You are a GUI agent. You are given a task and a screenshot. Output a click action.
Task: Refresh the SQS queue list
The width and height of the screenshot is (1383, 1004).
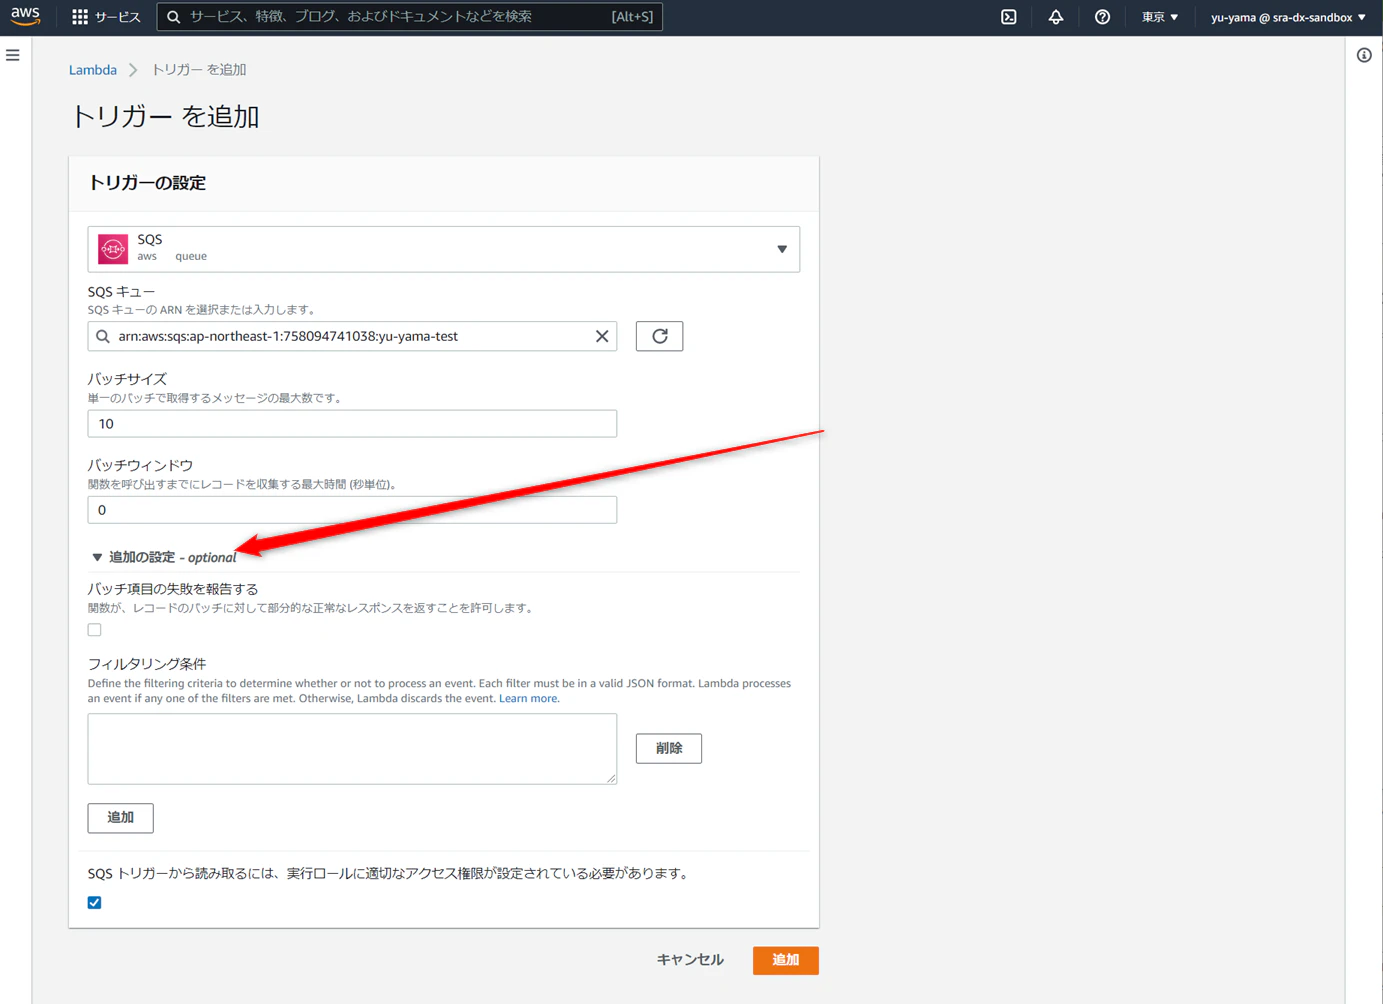[659, 336]
